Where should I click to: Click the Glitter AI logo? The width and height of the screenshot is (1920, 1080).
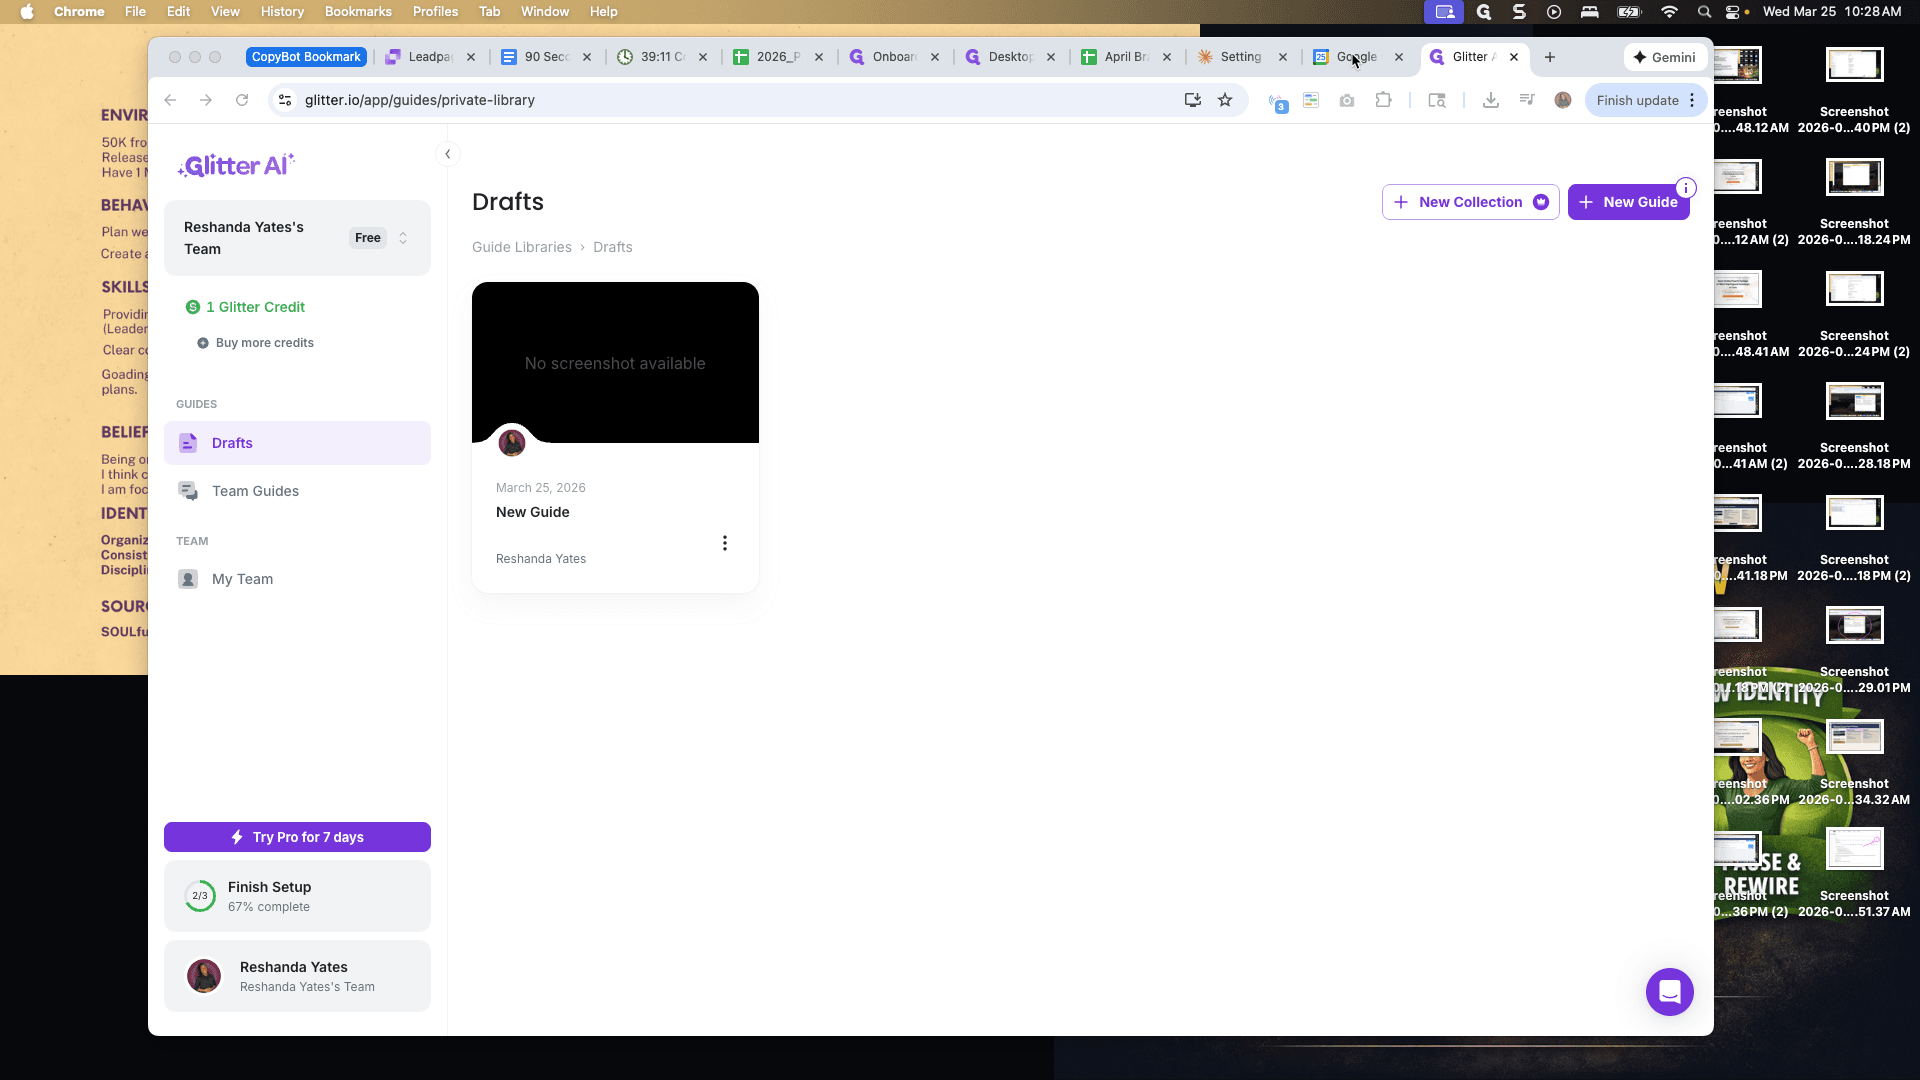(236, 166)
